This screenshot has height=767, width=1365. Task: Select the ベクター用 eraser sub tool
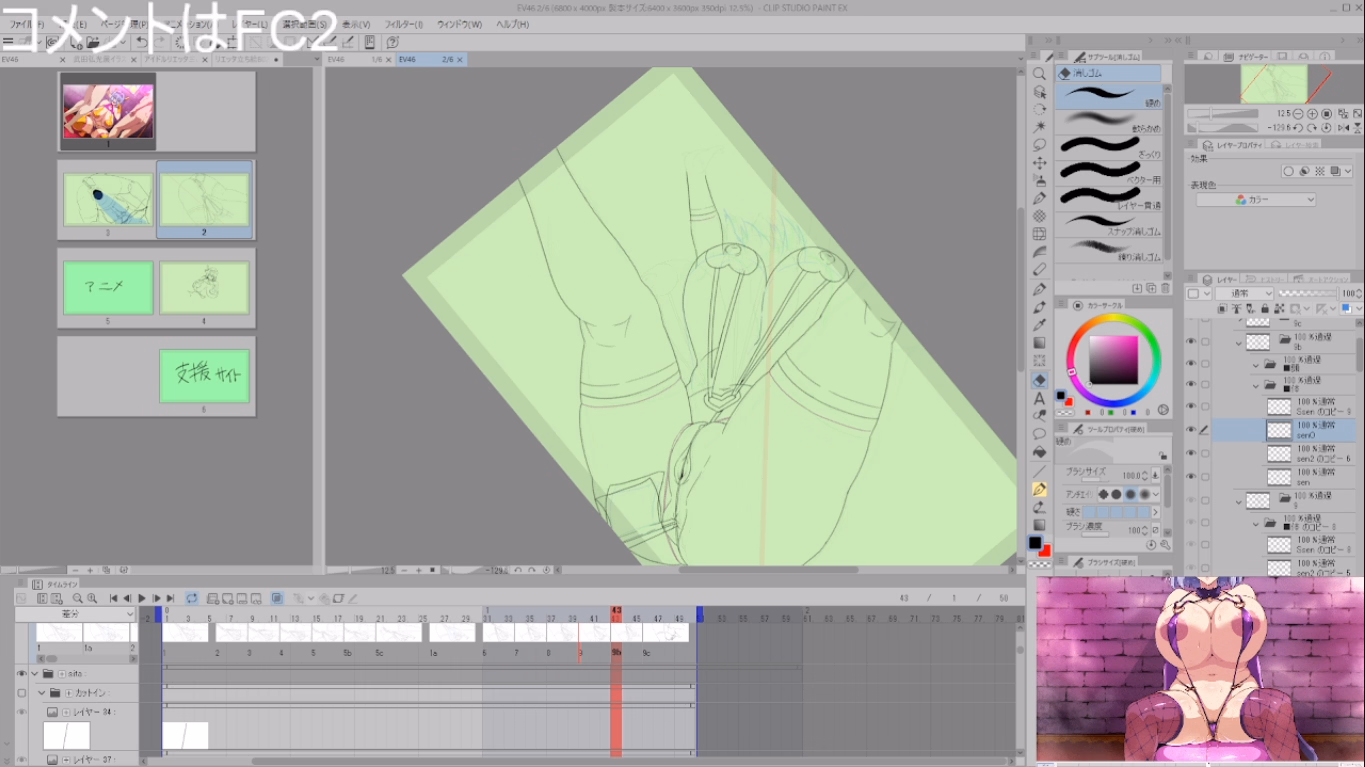1110,172
